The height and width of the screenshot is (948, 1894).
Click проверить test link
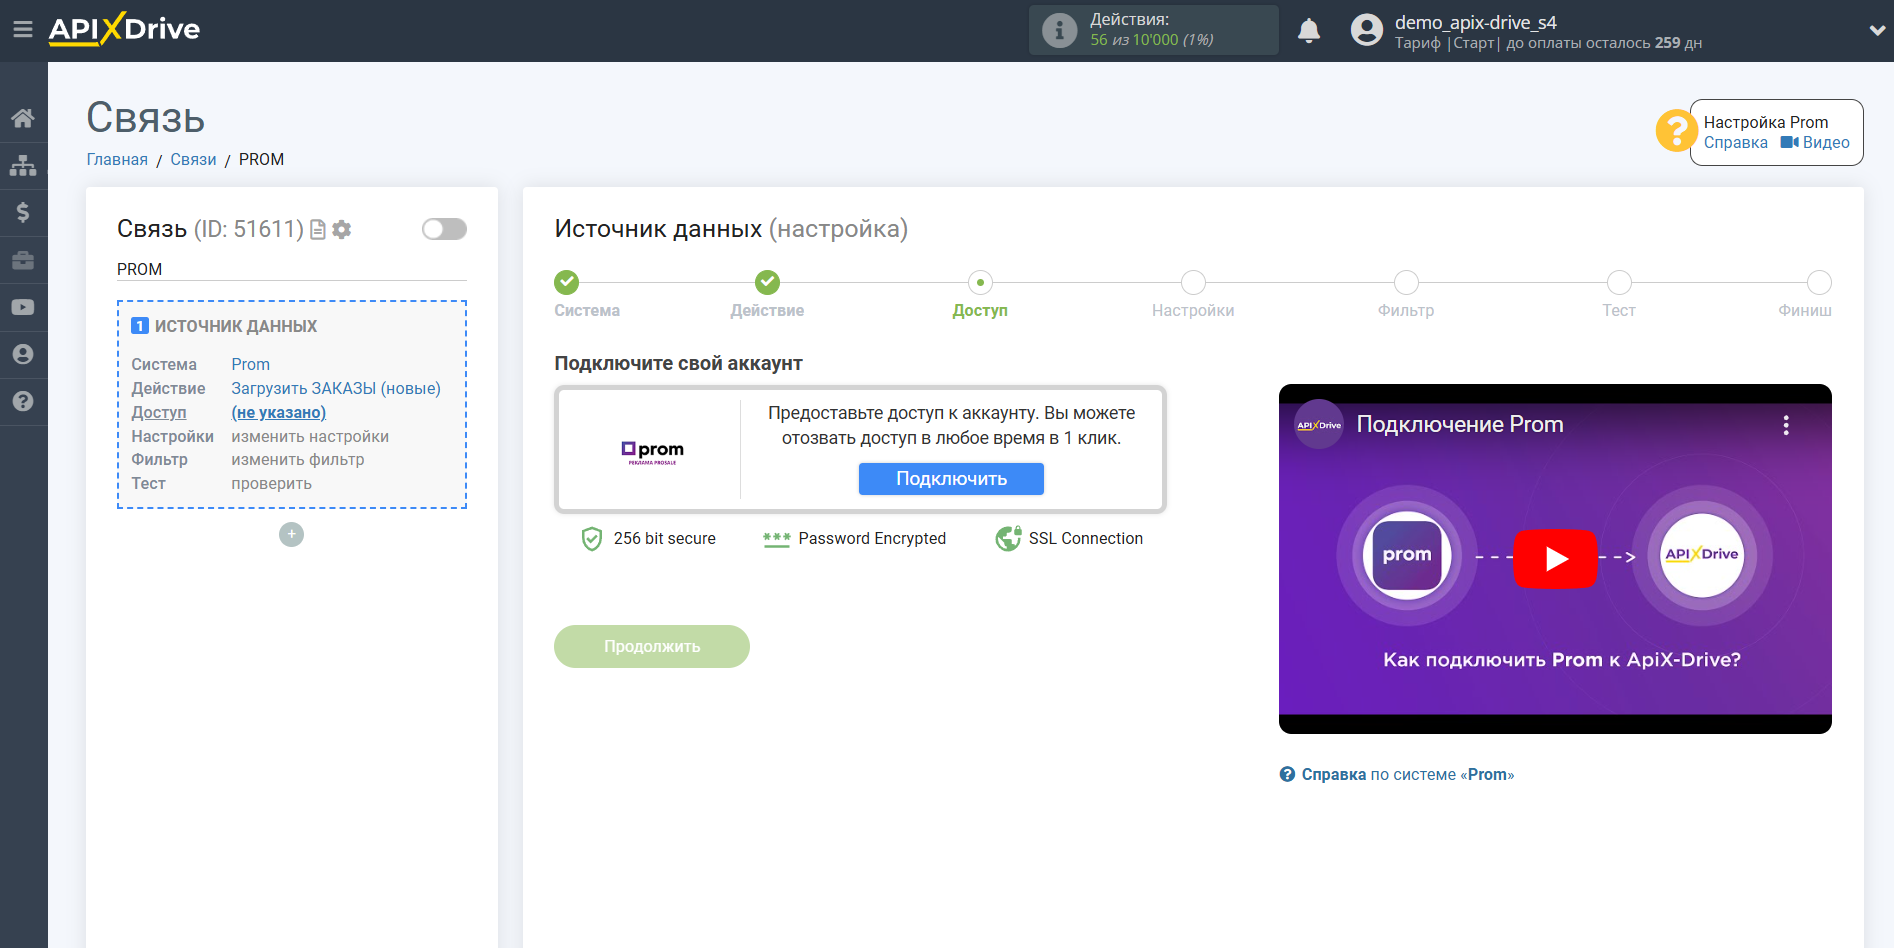[272, 483]
